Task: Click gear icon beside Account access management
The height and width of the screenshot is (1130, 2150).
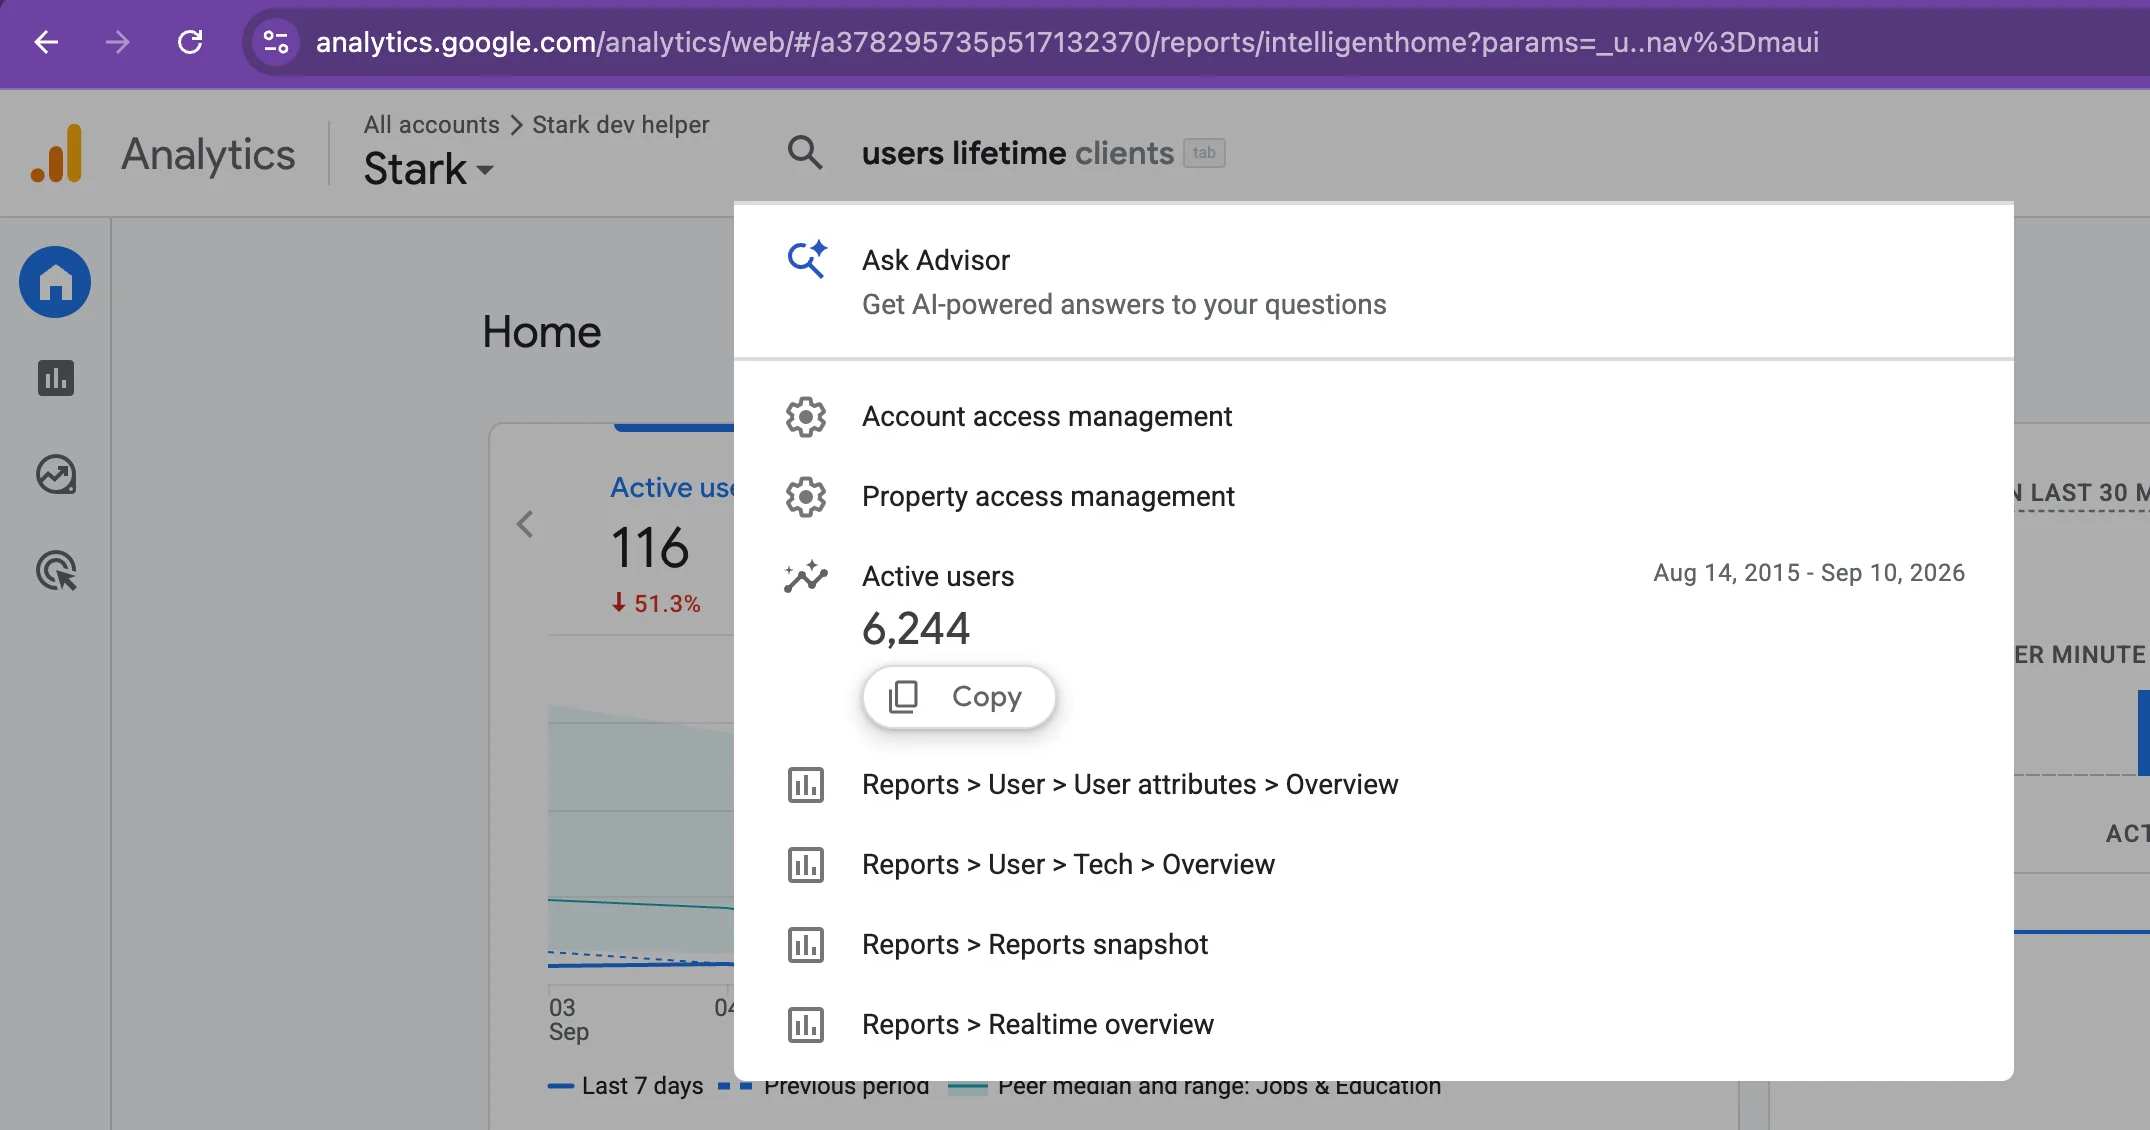Action: pos(806,417)
